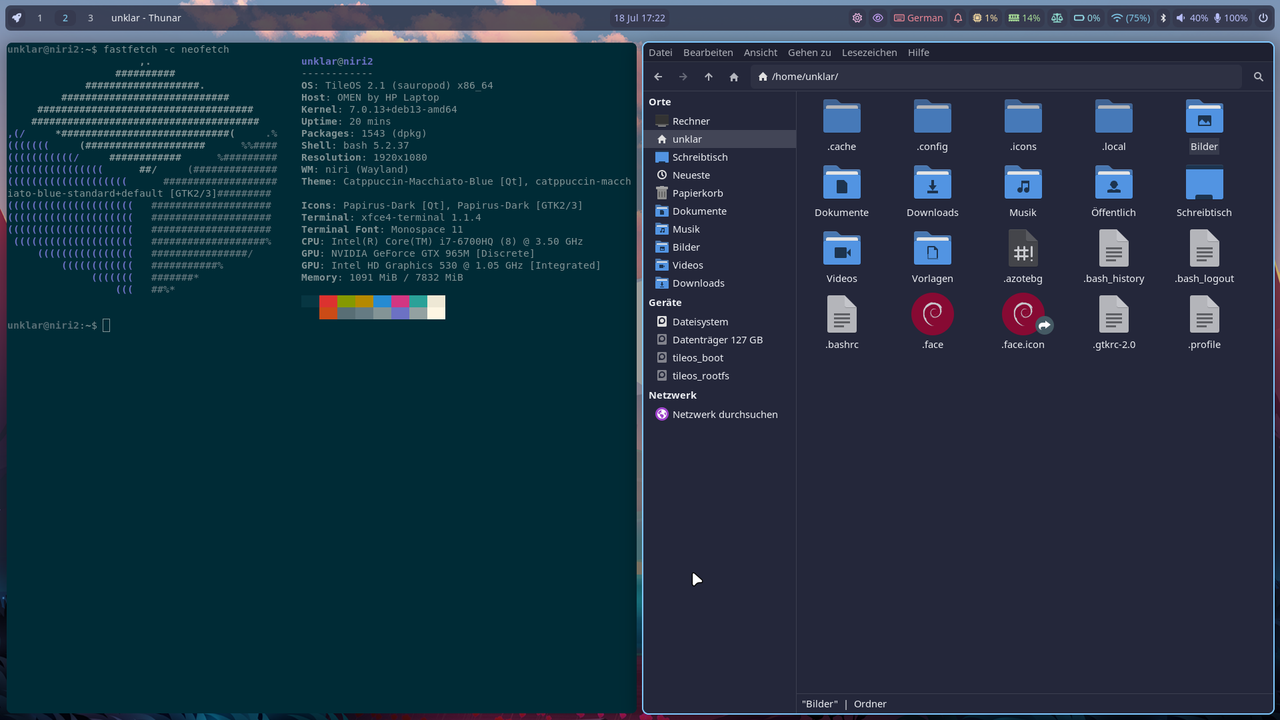Go to parent folder with up arrow
This screenshot has width=1280, height=720.
pos(709,77)
